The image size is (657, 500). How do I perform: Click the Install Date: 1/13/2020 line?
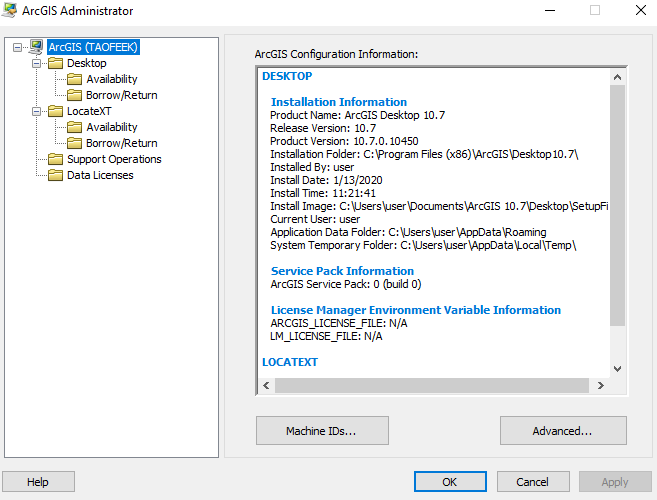coord(326,180)
